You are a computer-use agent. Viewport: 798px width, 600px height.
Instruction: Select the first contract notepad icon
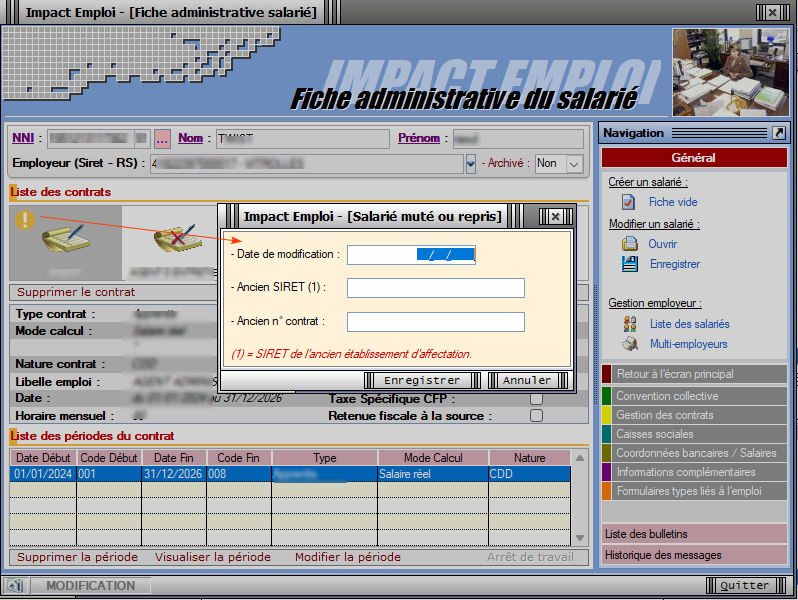[66, 238]
